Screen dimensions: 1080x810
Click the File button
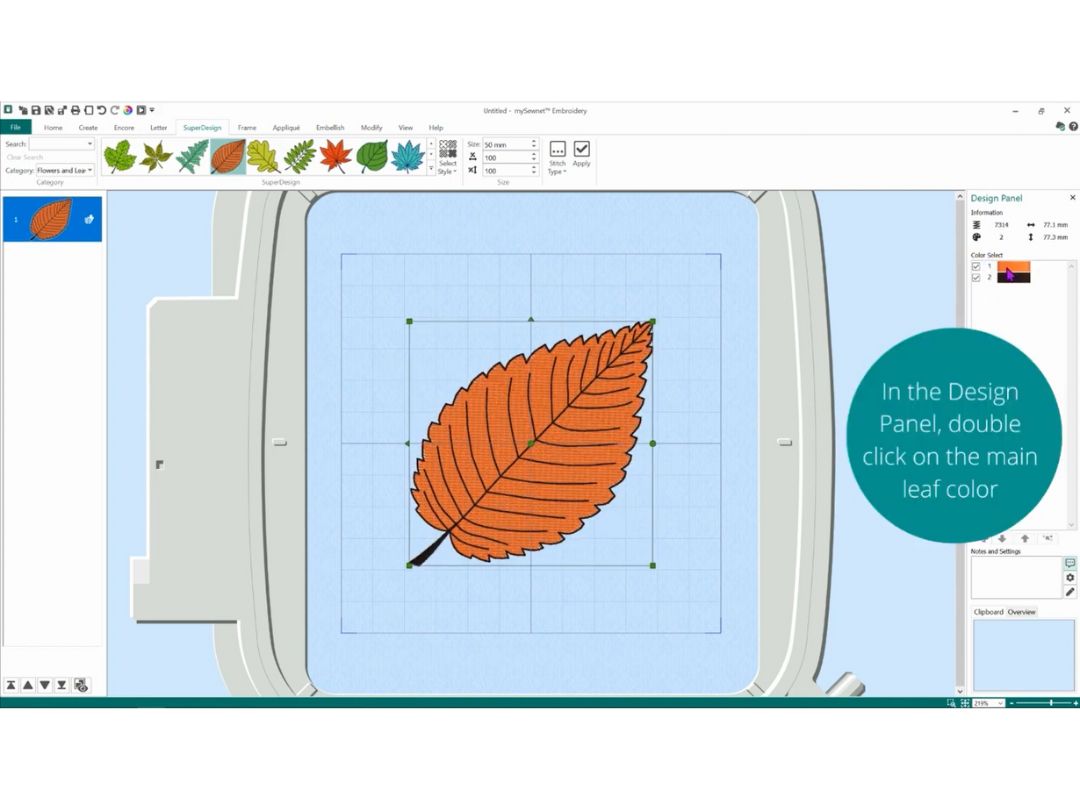[16, 127]
